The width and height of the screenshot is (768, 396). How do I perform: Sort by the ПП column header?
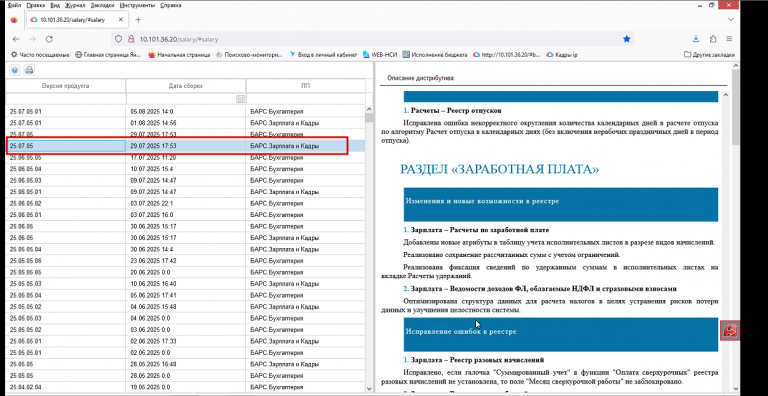coord(306,86)
